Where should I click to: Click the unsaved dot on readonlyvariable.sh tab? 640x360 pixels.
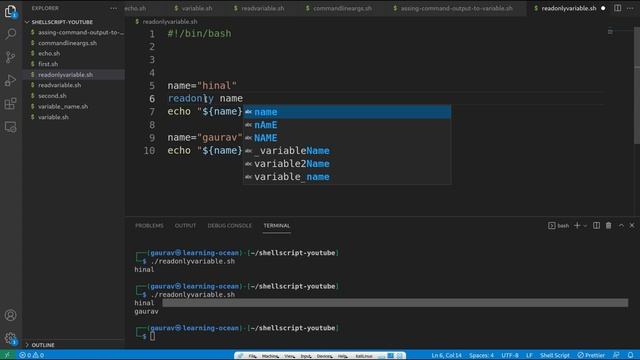(x=603, y=8)
